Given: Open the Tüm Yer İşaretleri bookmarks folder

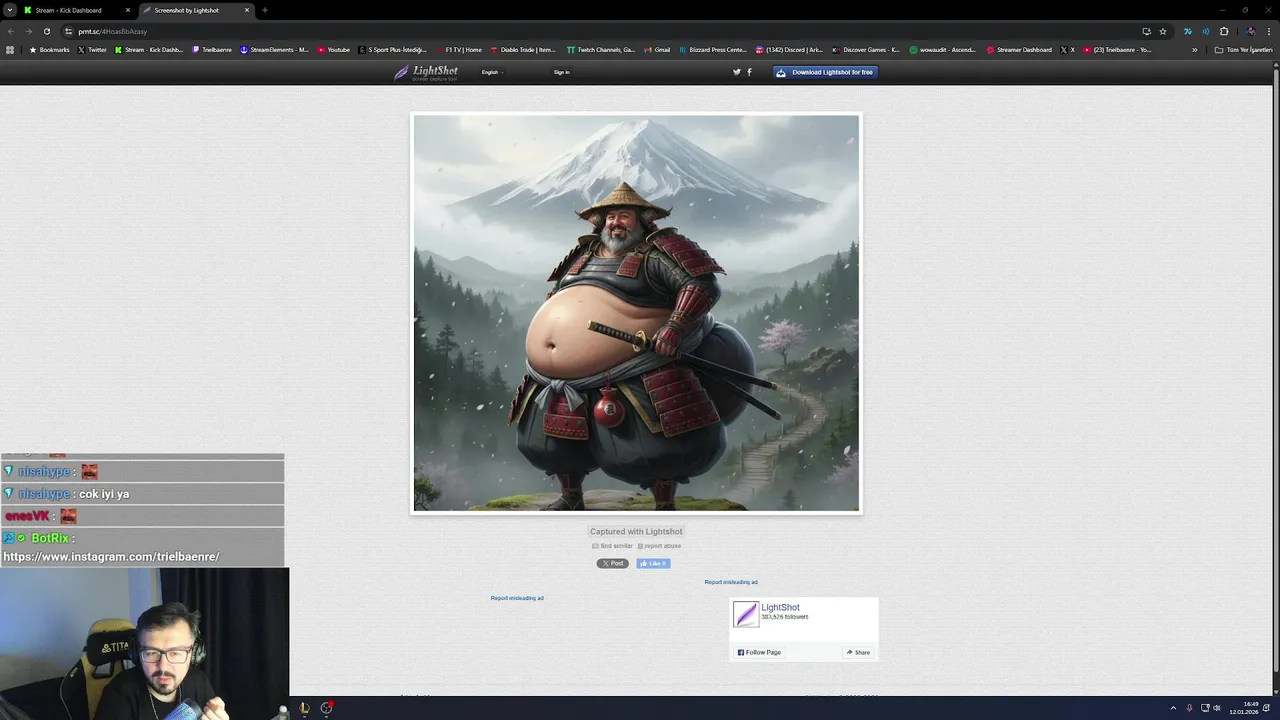Looking at the screenshot, I should (1244, 49).
